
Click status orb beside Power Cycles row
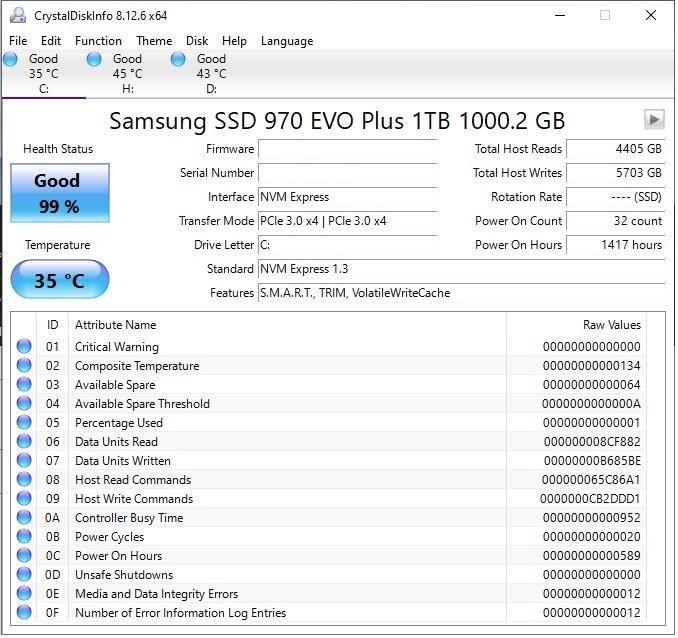pos(24,537)
